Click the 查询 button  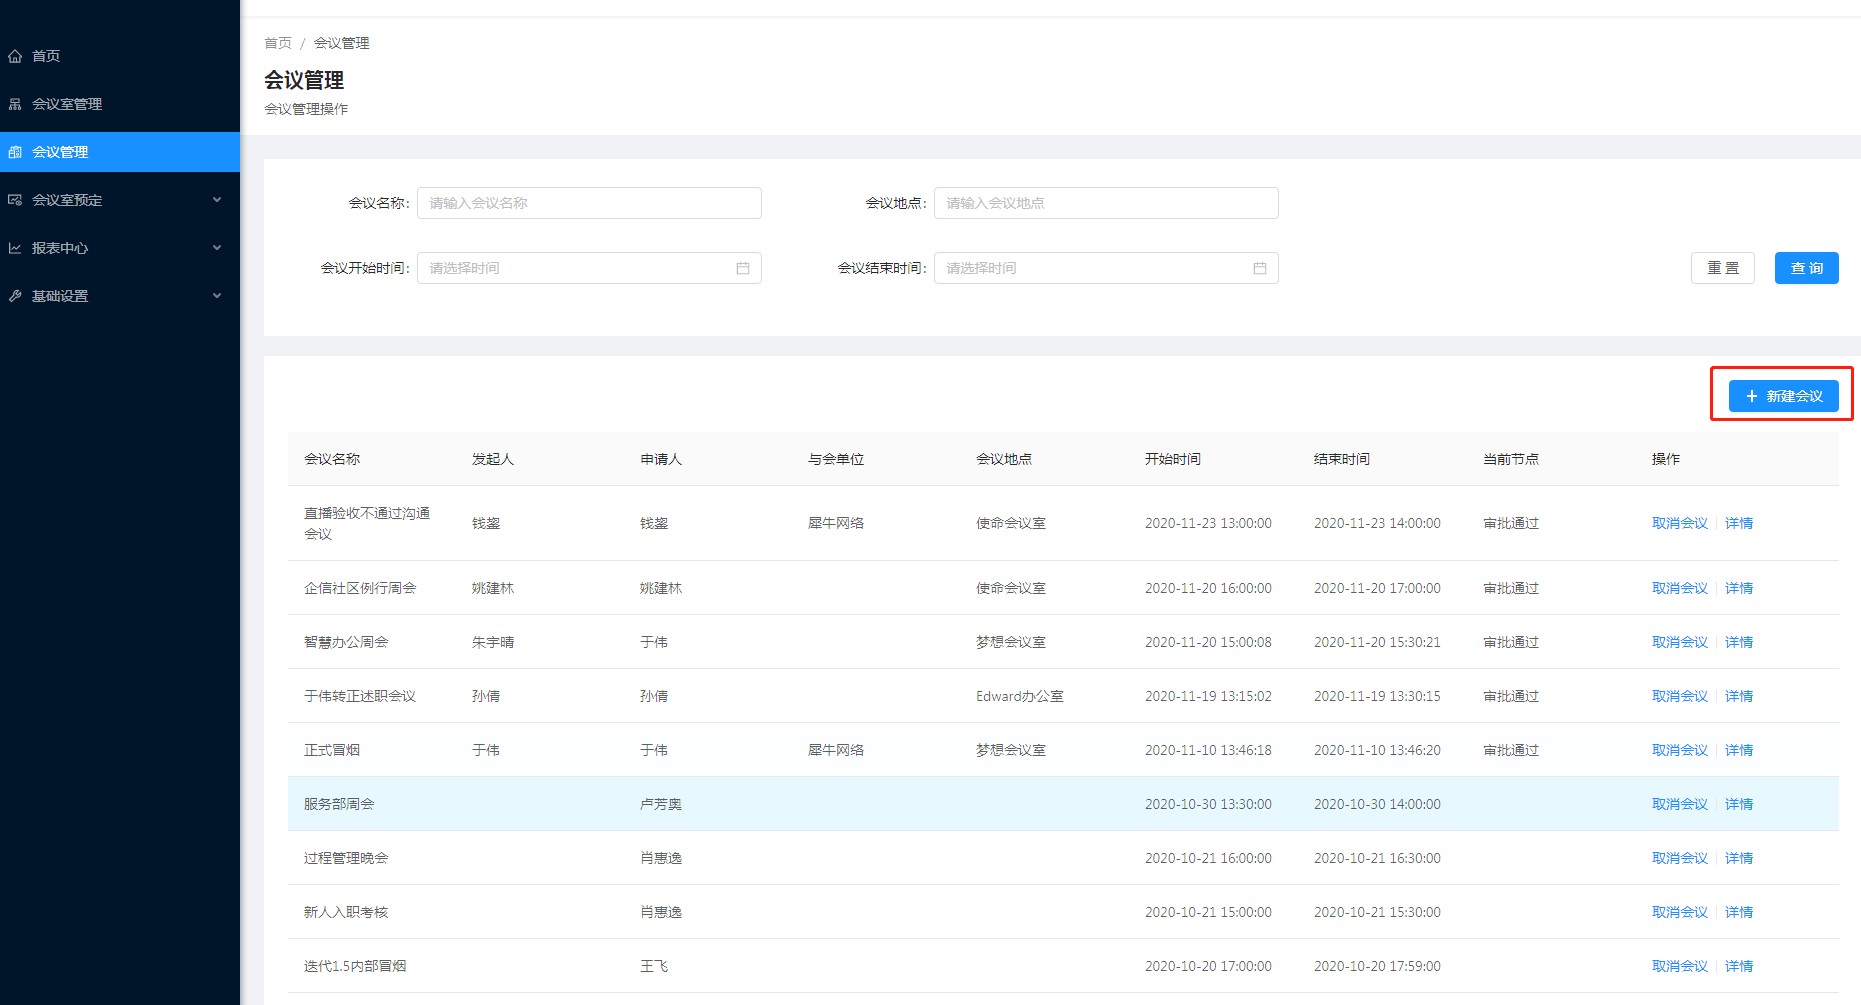click(1806, 268)
